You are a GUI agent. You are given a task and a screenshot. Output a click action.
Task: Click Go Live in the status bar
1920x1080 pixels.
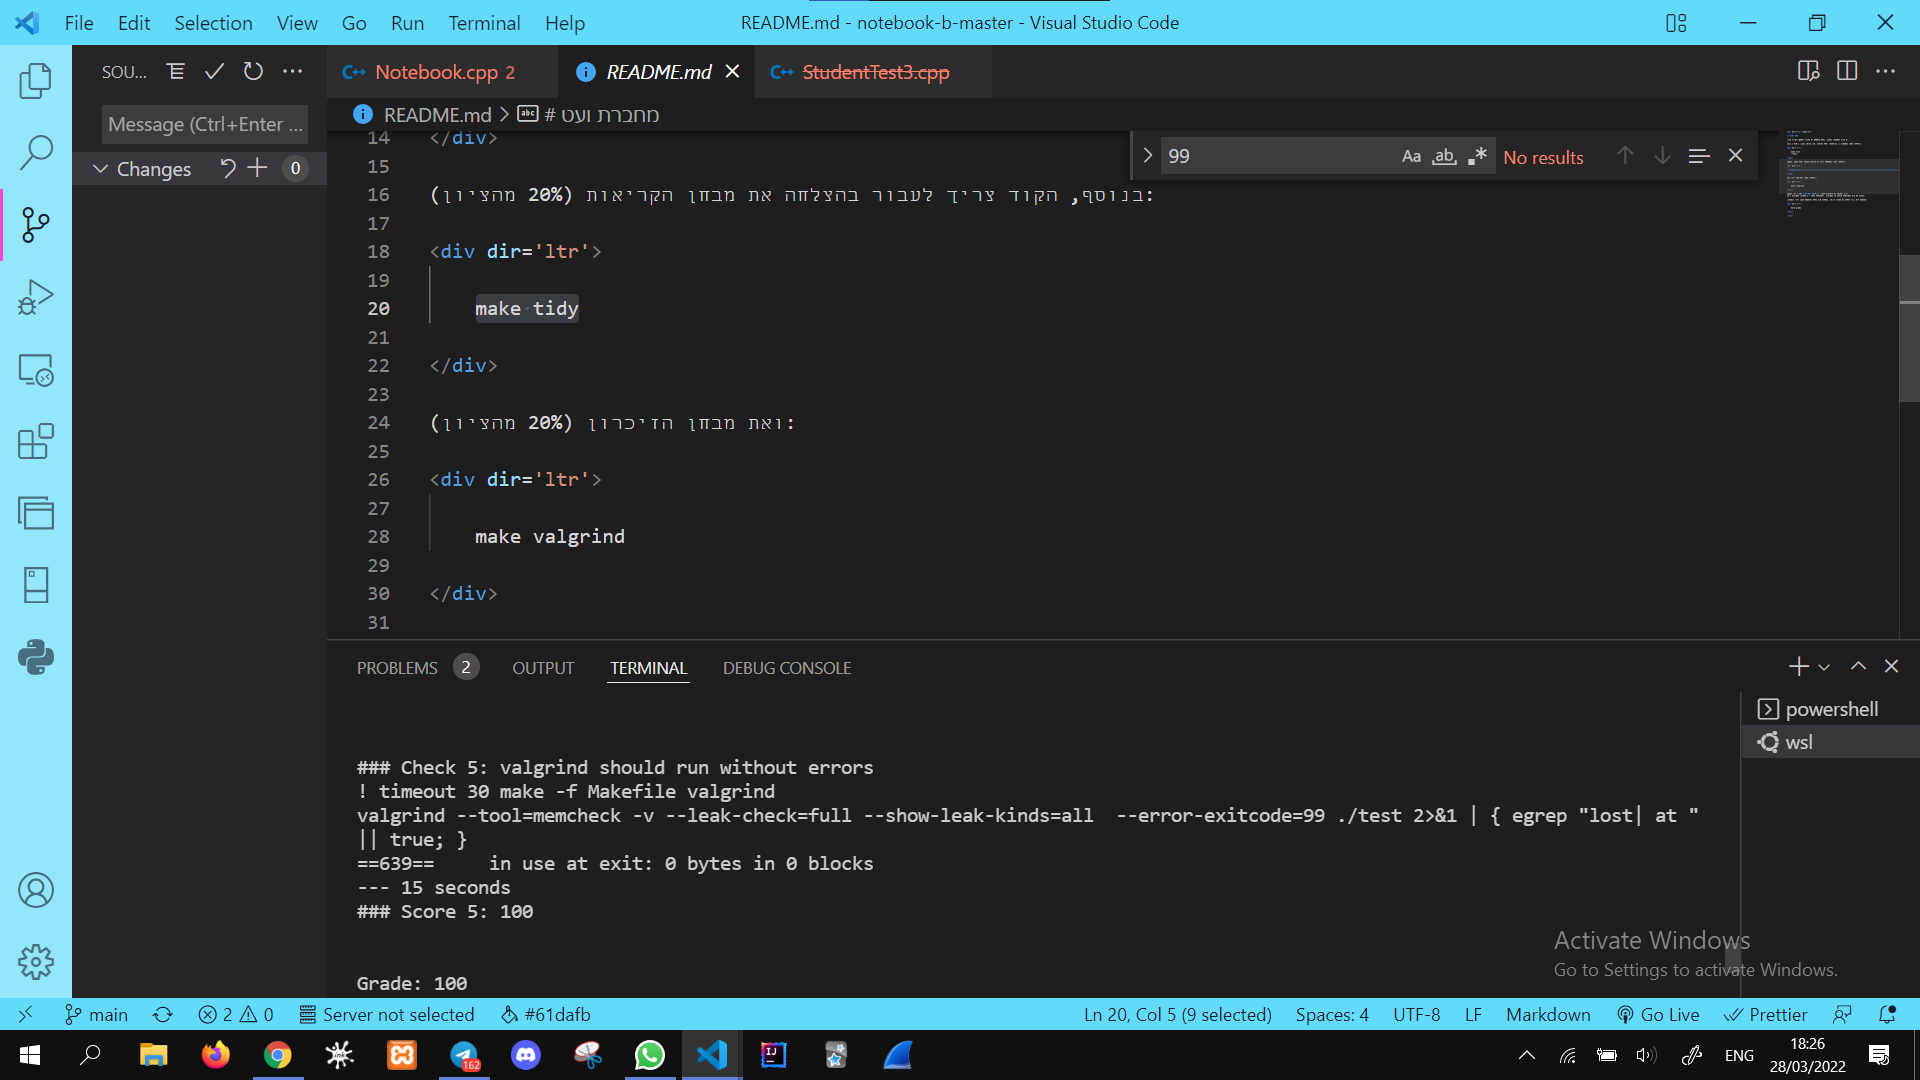tap(1659, 1014)
